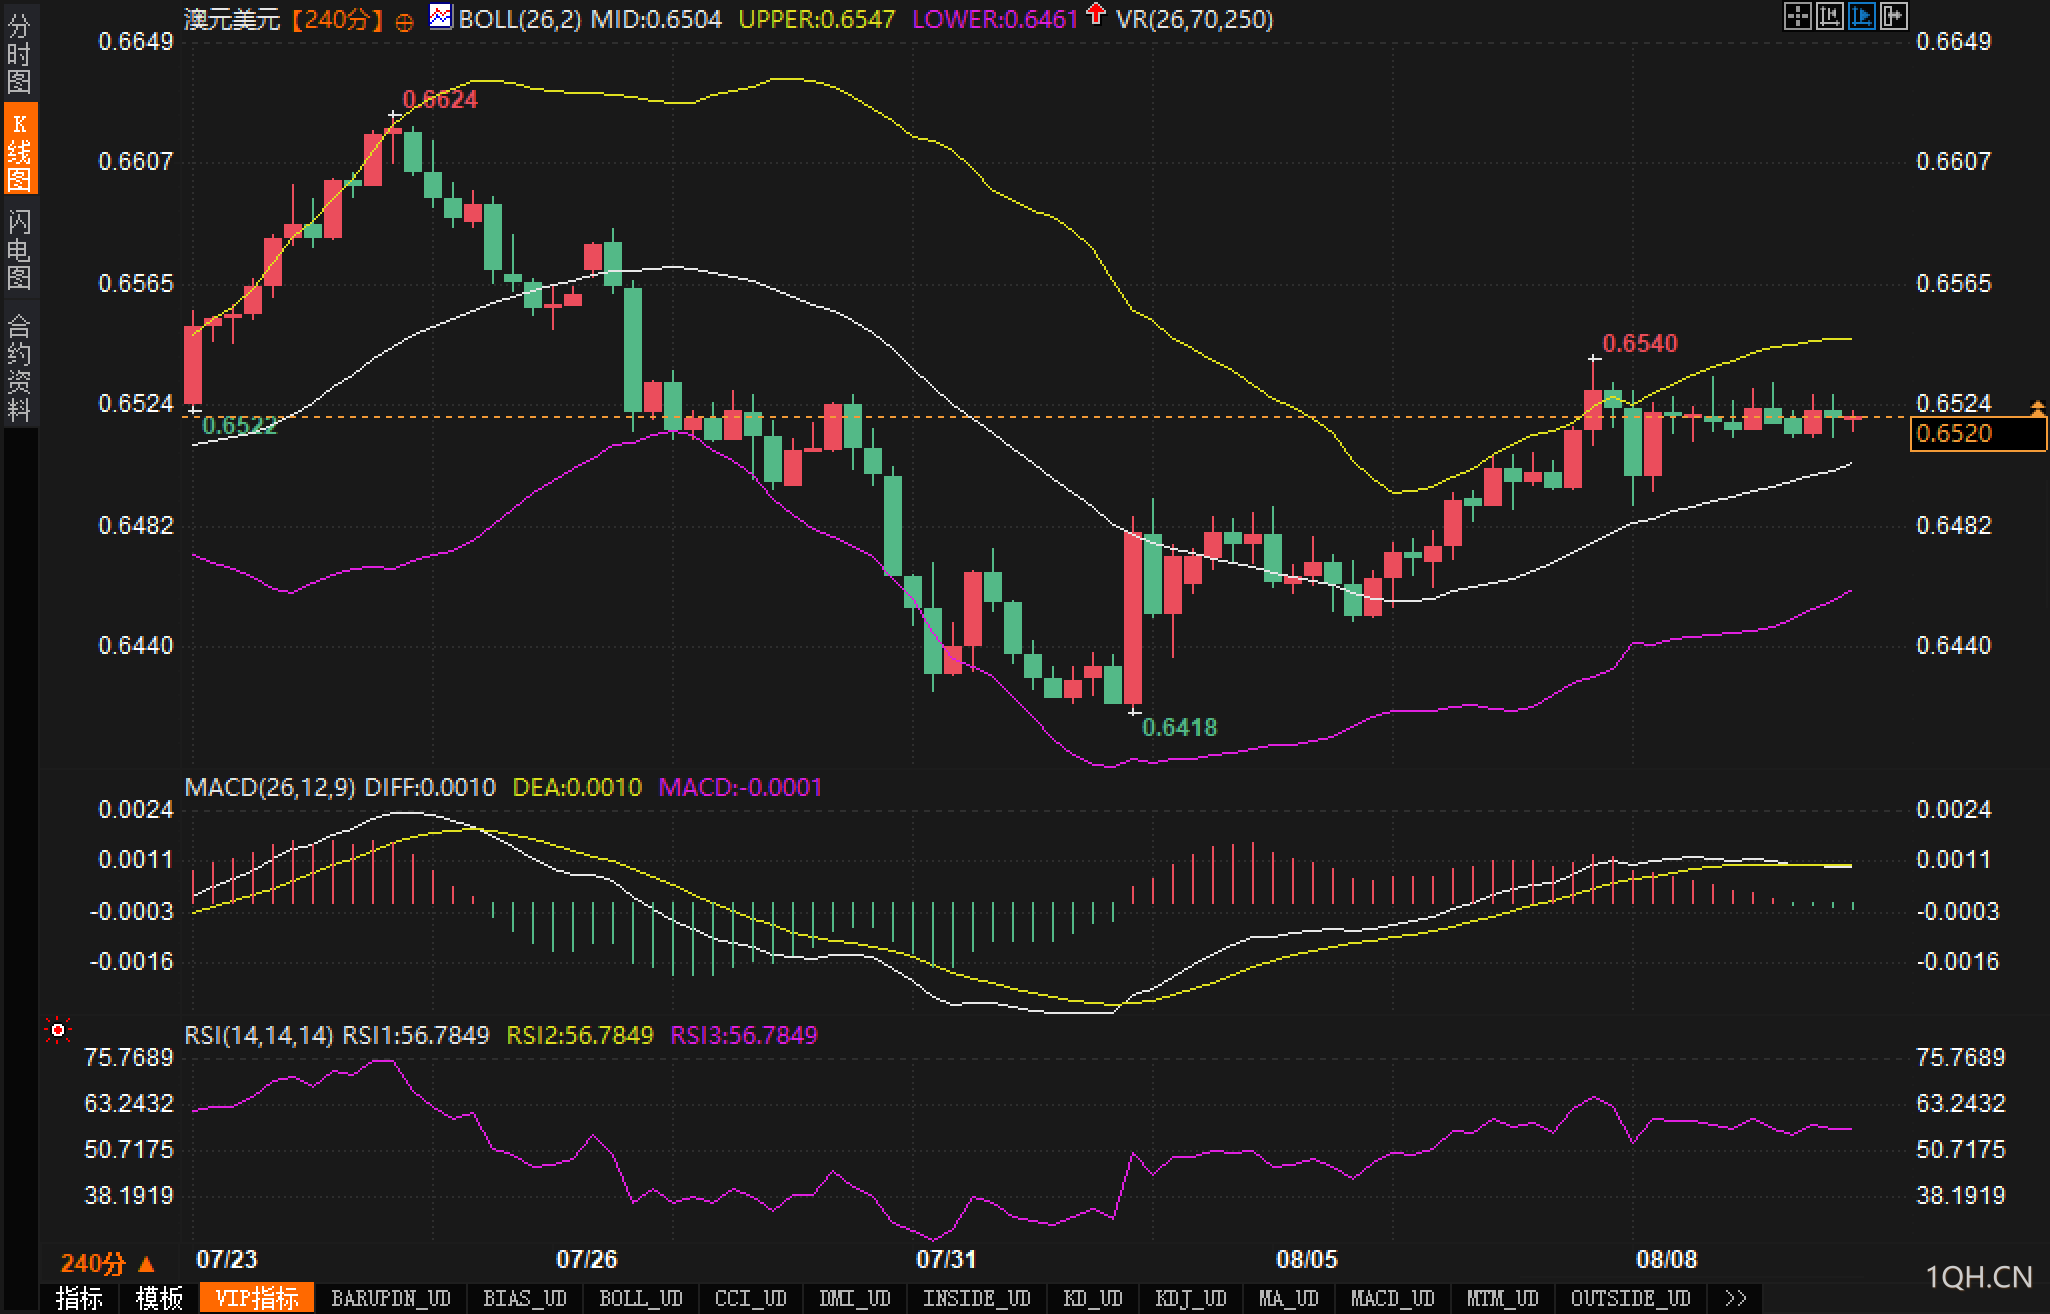Image resolution: width=2050 pixels, height=1314 pixels.
Task: Open the 240分 timeframe dropdown at bottom
Action: (107, 1264)
